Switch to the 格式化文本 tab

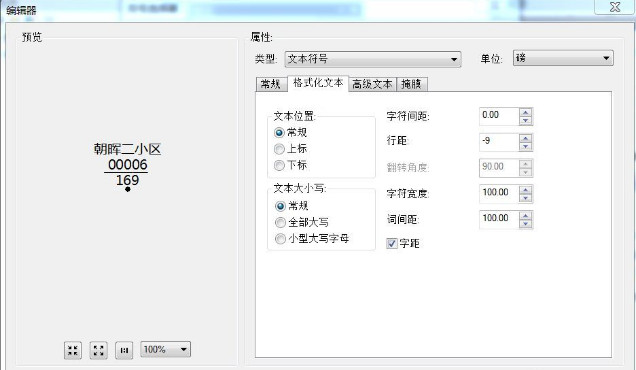click(318, 83)
